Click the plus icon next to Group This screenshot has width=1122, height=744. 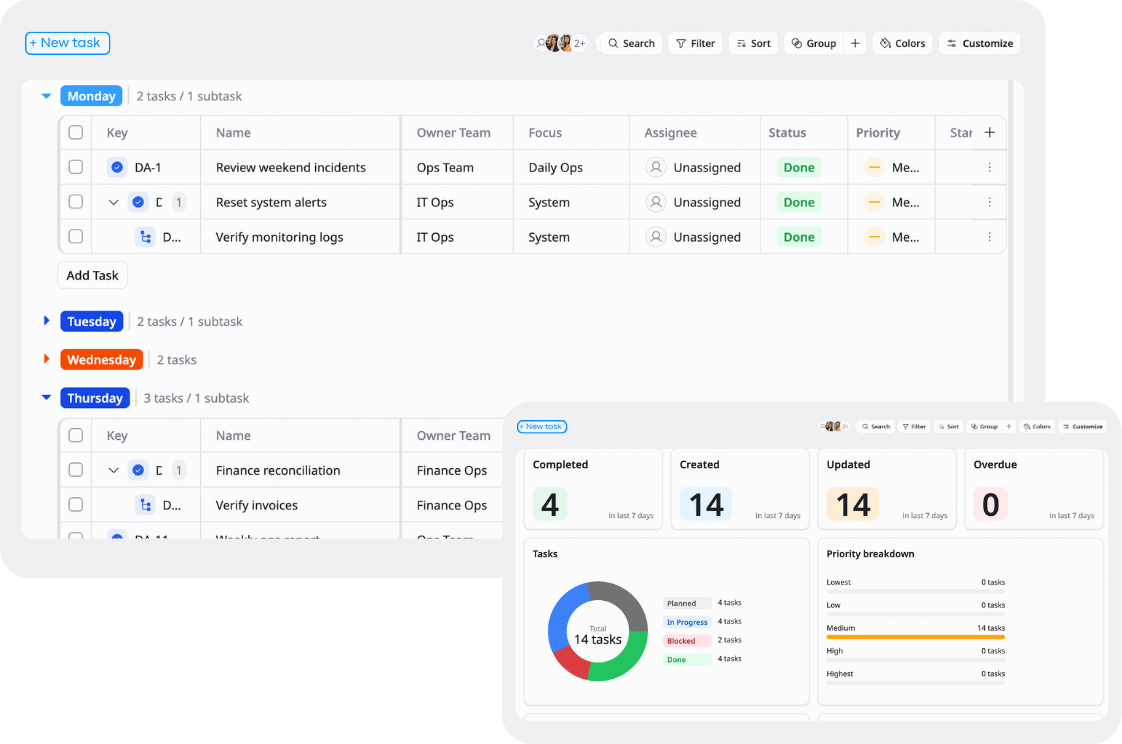click(855, 43)
